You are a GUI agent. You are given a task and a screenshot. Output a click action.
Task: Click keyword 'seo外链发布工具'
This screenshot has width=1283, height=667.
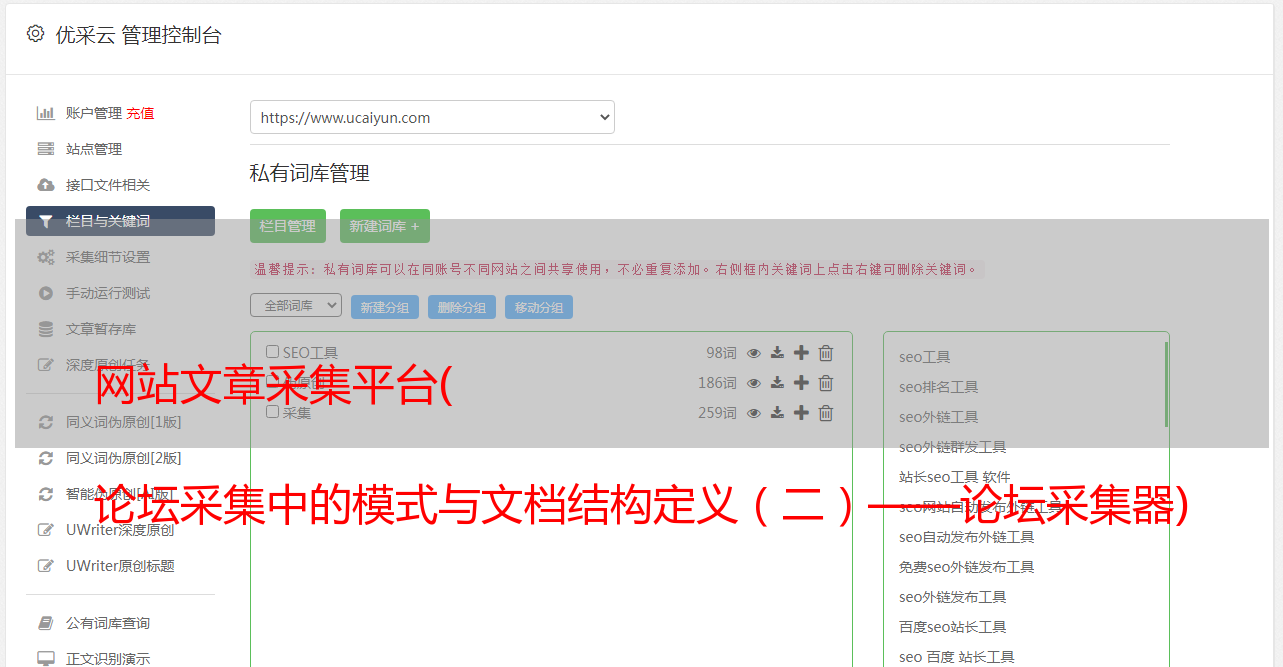click(x=953, y=597)
